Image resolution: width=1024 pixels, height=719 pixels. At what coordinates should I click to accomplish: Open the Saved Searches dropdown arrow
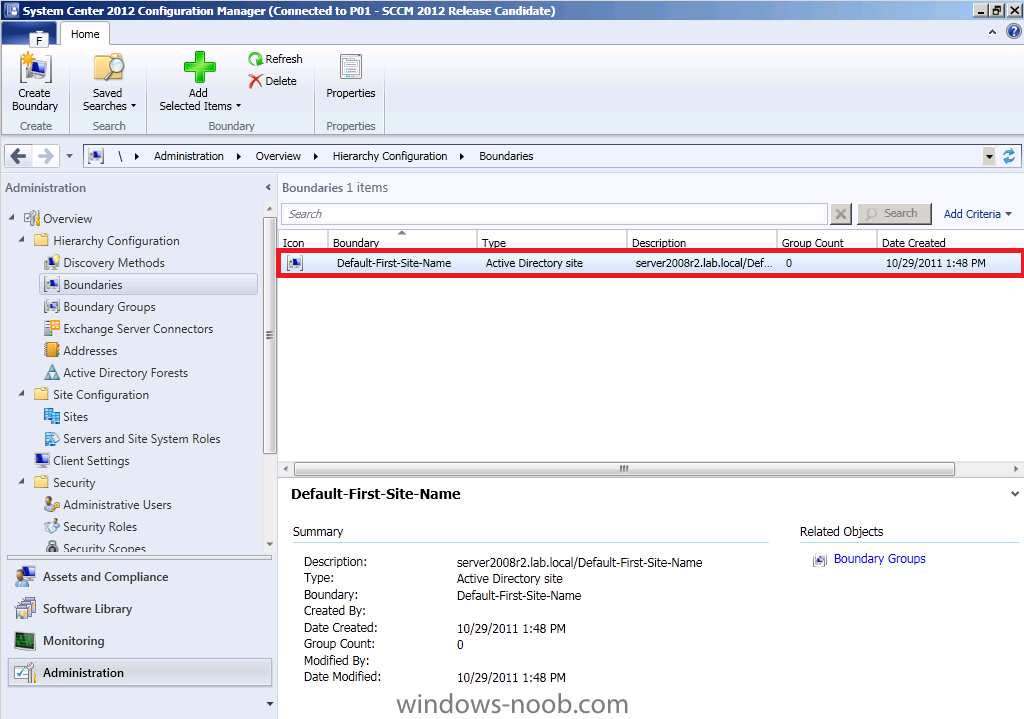[133, 106]
